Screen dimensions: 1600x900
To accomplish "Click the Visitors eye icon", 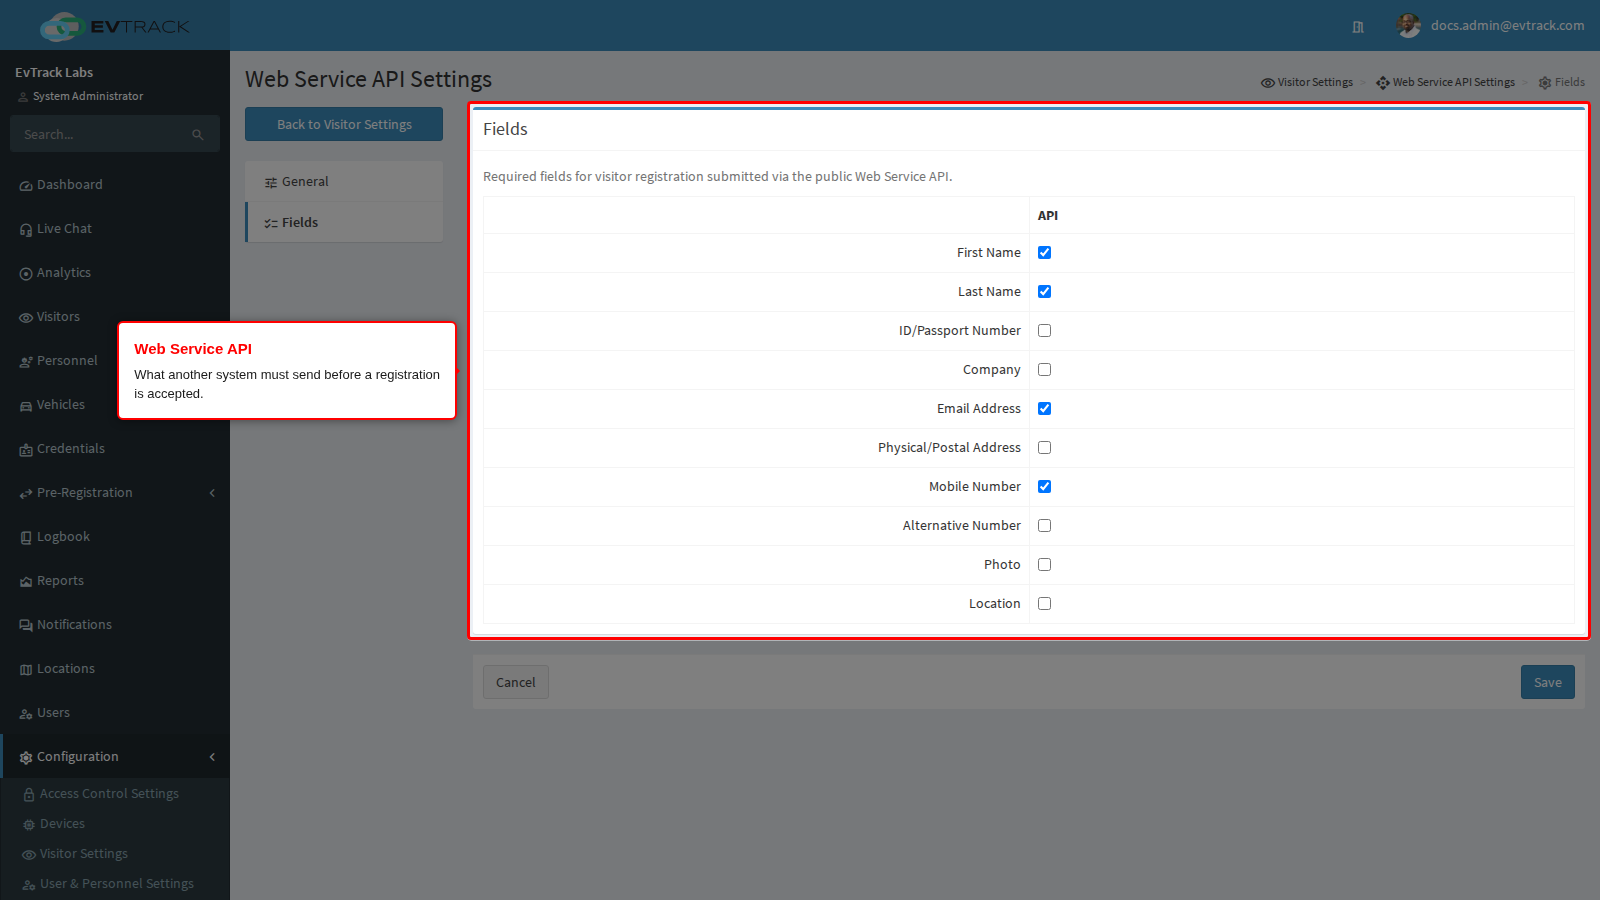I will [x=26, y=318].
